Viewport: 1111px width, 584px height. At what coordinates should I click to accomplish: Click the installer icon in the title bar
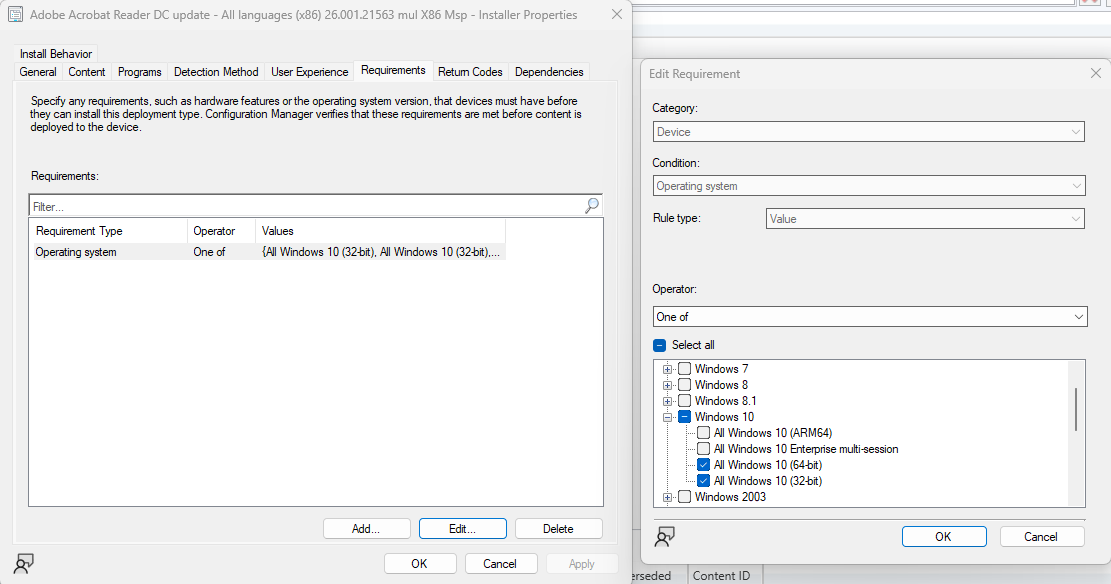click(x=16, y=14)
